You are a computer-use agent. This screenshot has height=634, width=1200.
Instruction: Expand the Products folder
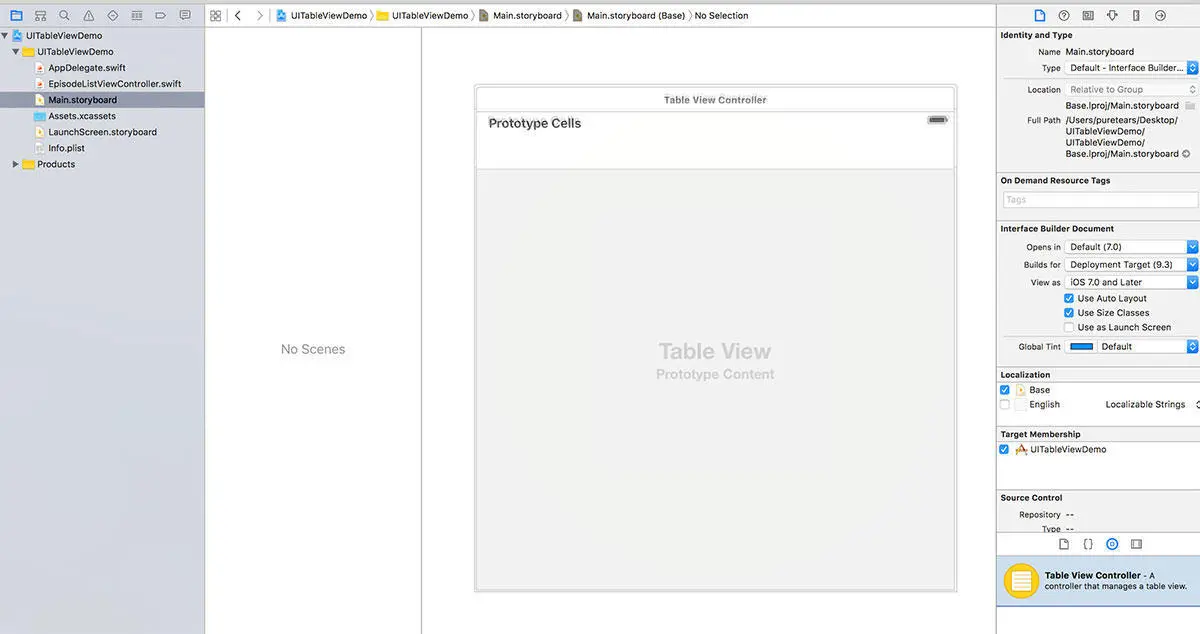[x=16, y=164]
